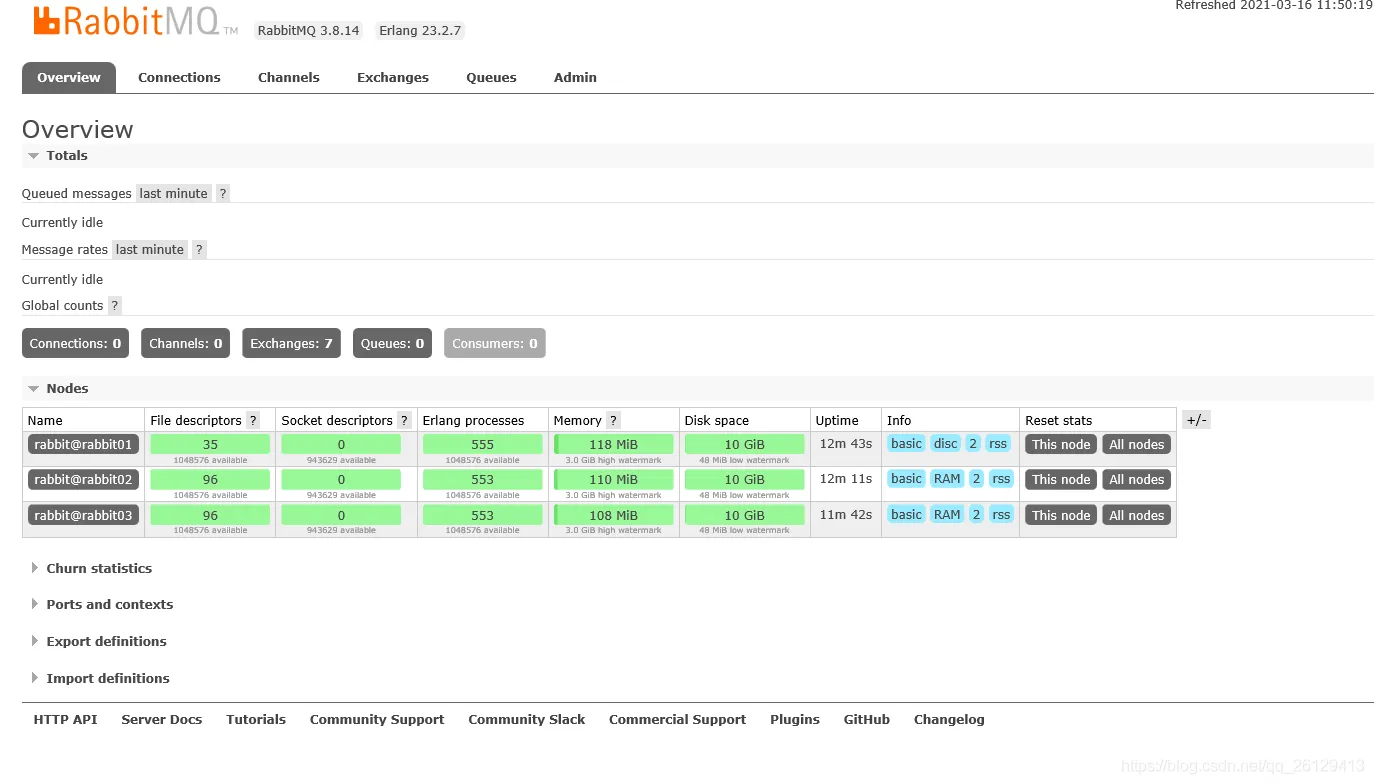
Task: Click rabbit02 disk space 10 GiB bar
Action: click(745, 479)
